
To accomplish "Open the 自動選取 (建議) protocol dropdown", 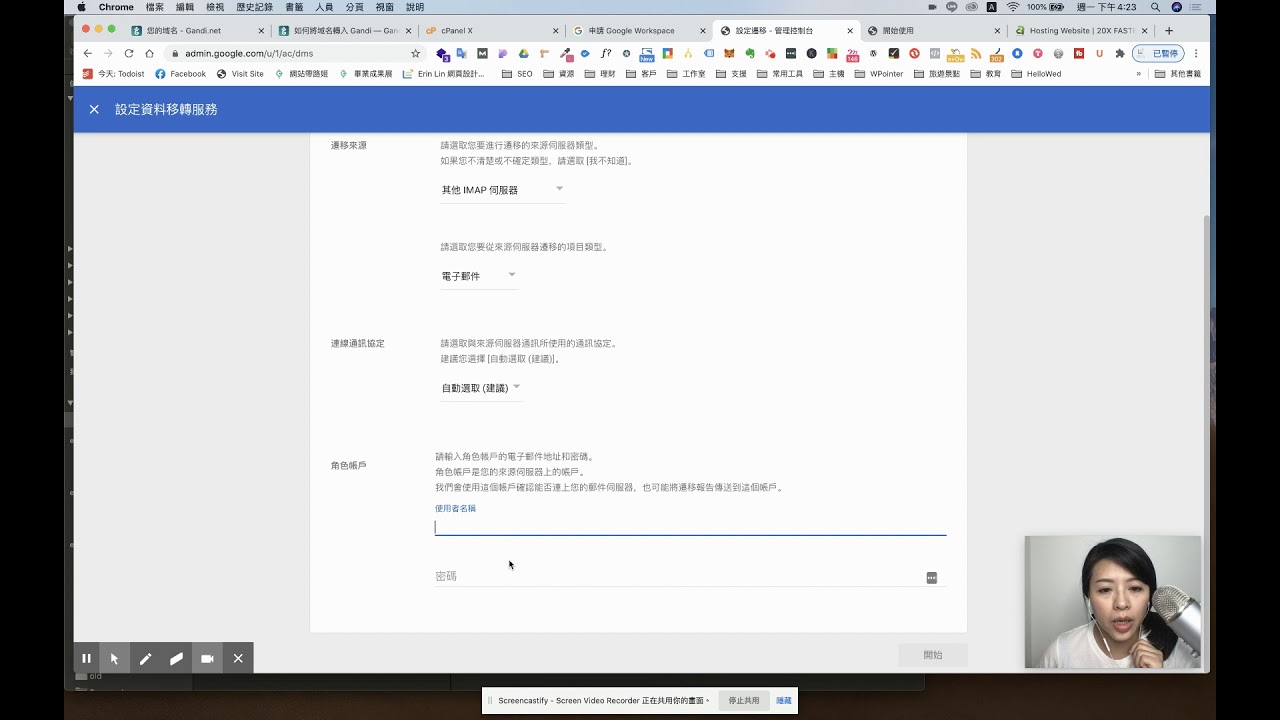I will (481, 388).
